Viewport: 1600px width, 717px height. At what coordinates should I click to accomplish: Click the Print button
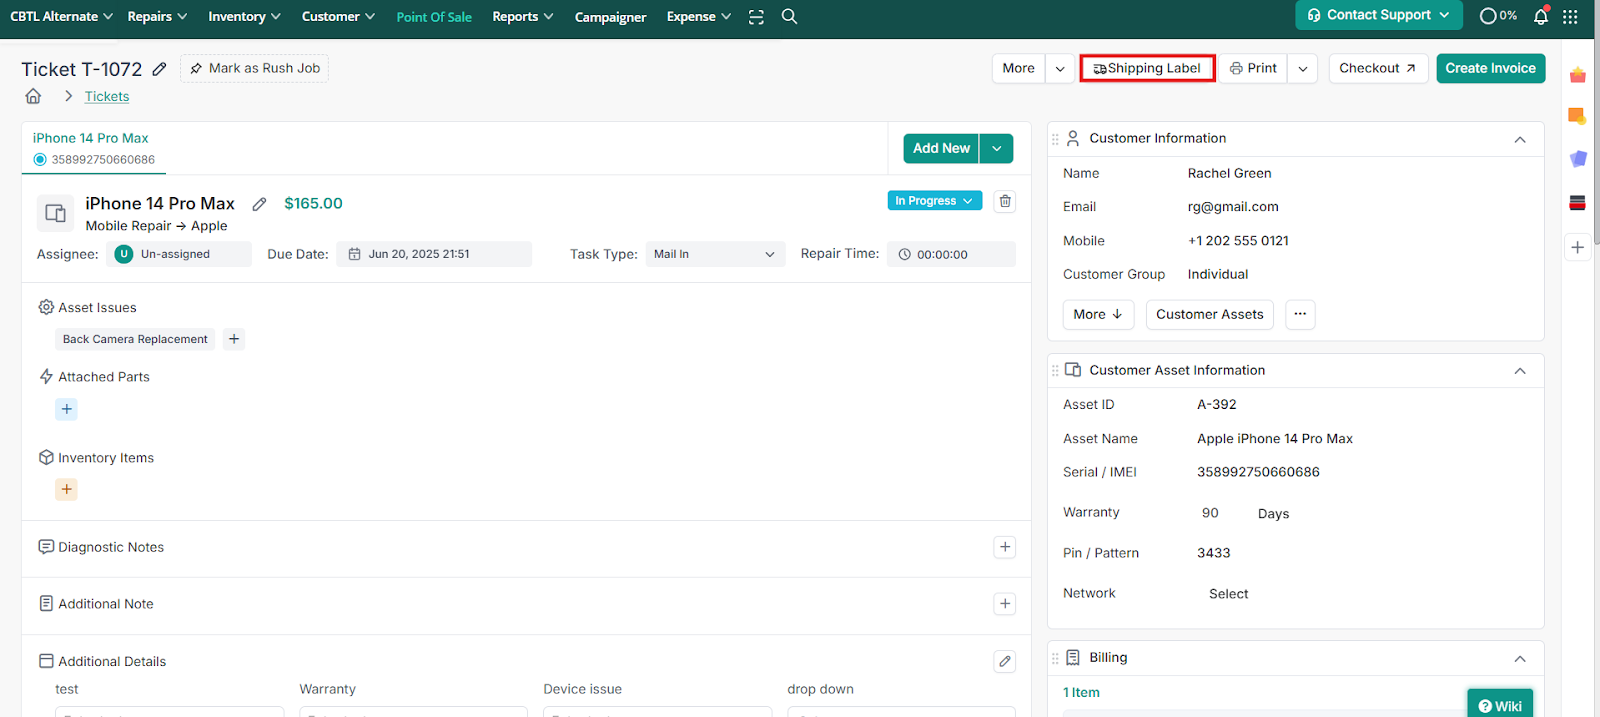click(1253, 68)
